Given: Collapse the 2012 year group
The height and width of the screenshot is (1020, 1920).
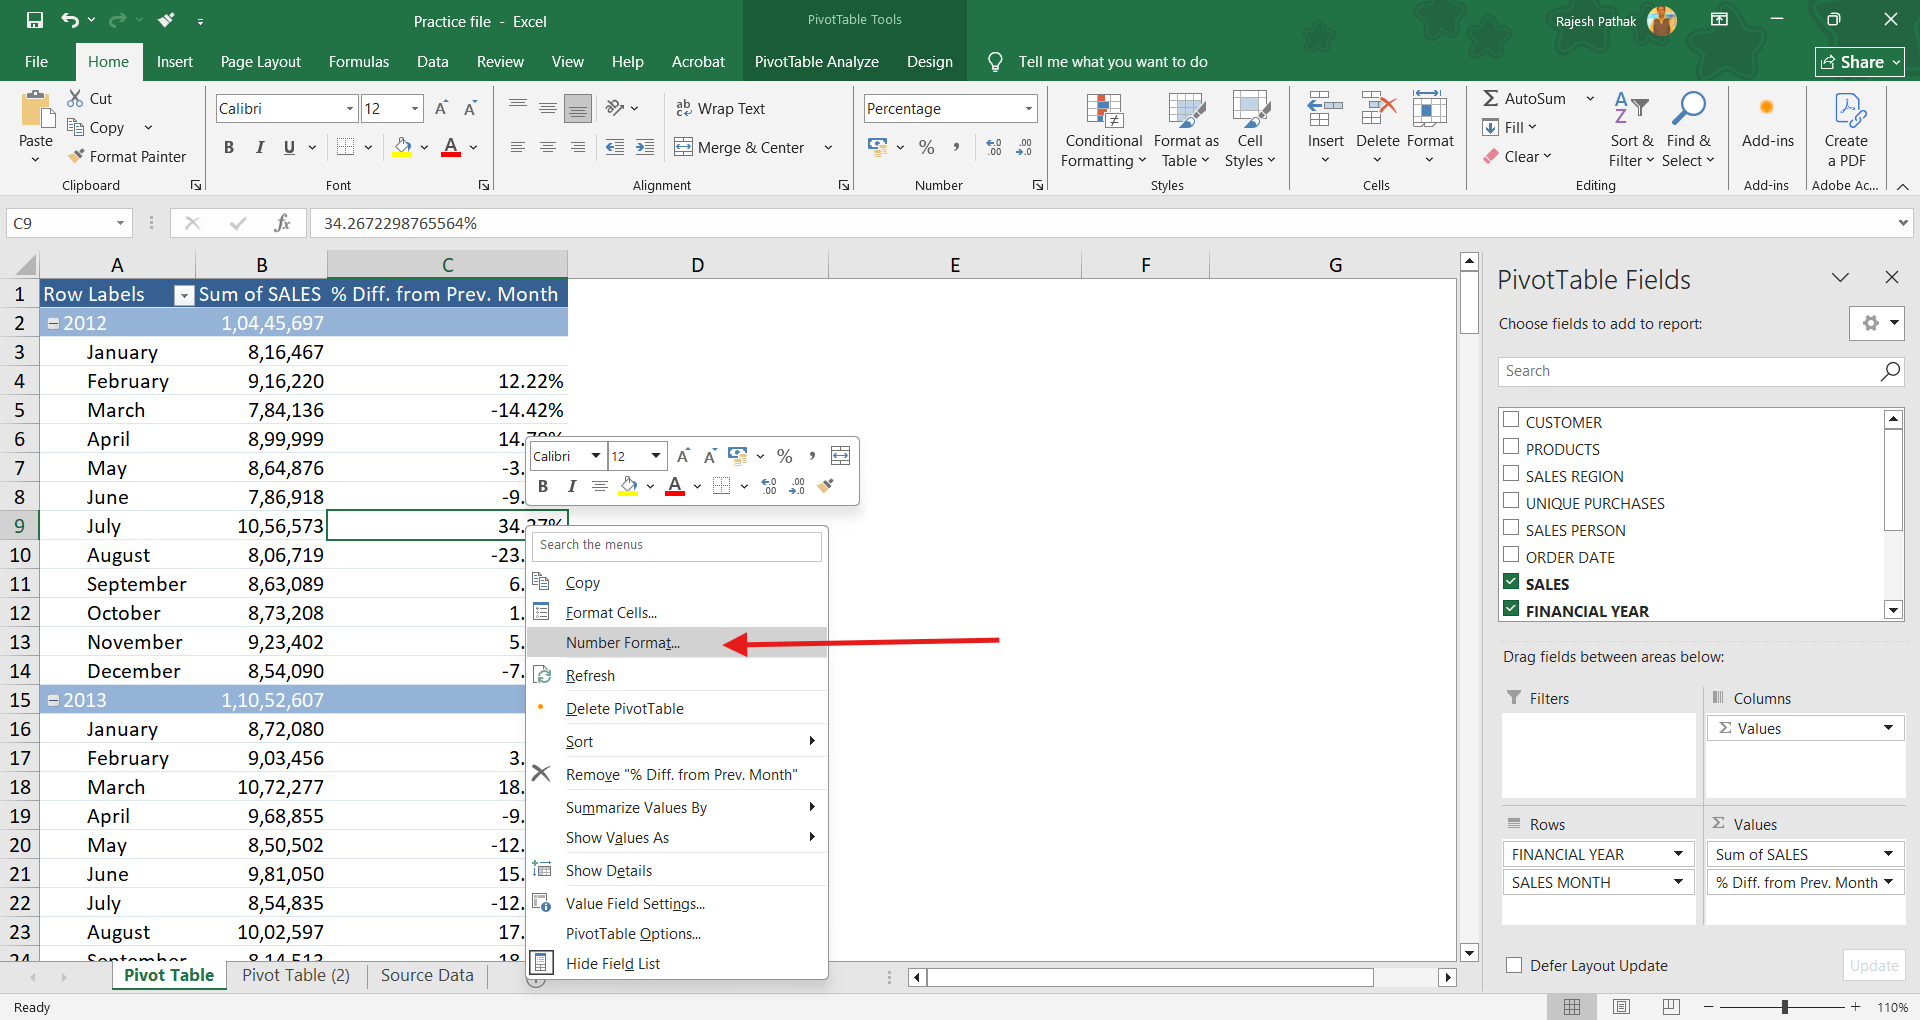Looking at the screenshot, I should tap(54, 323).
